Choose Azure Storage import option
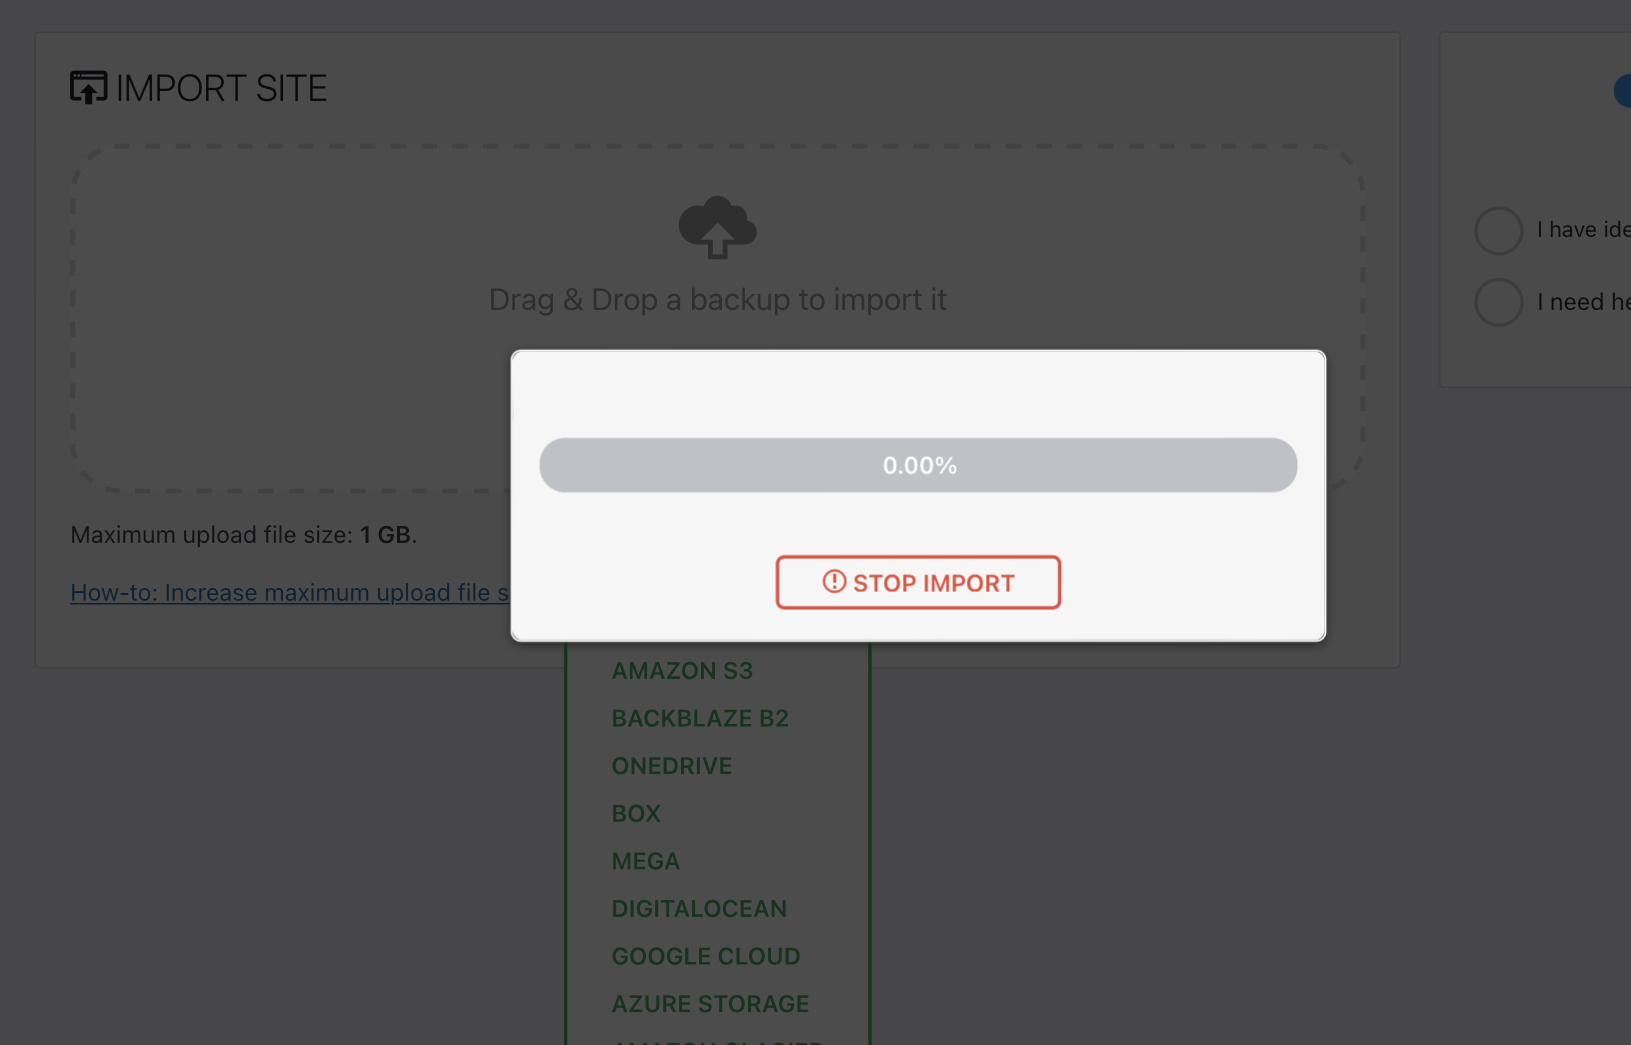 click(x=710, y=1004)
